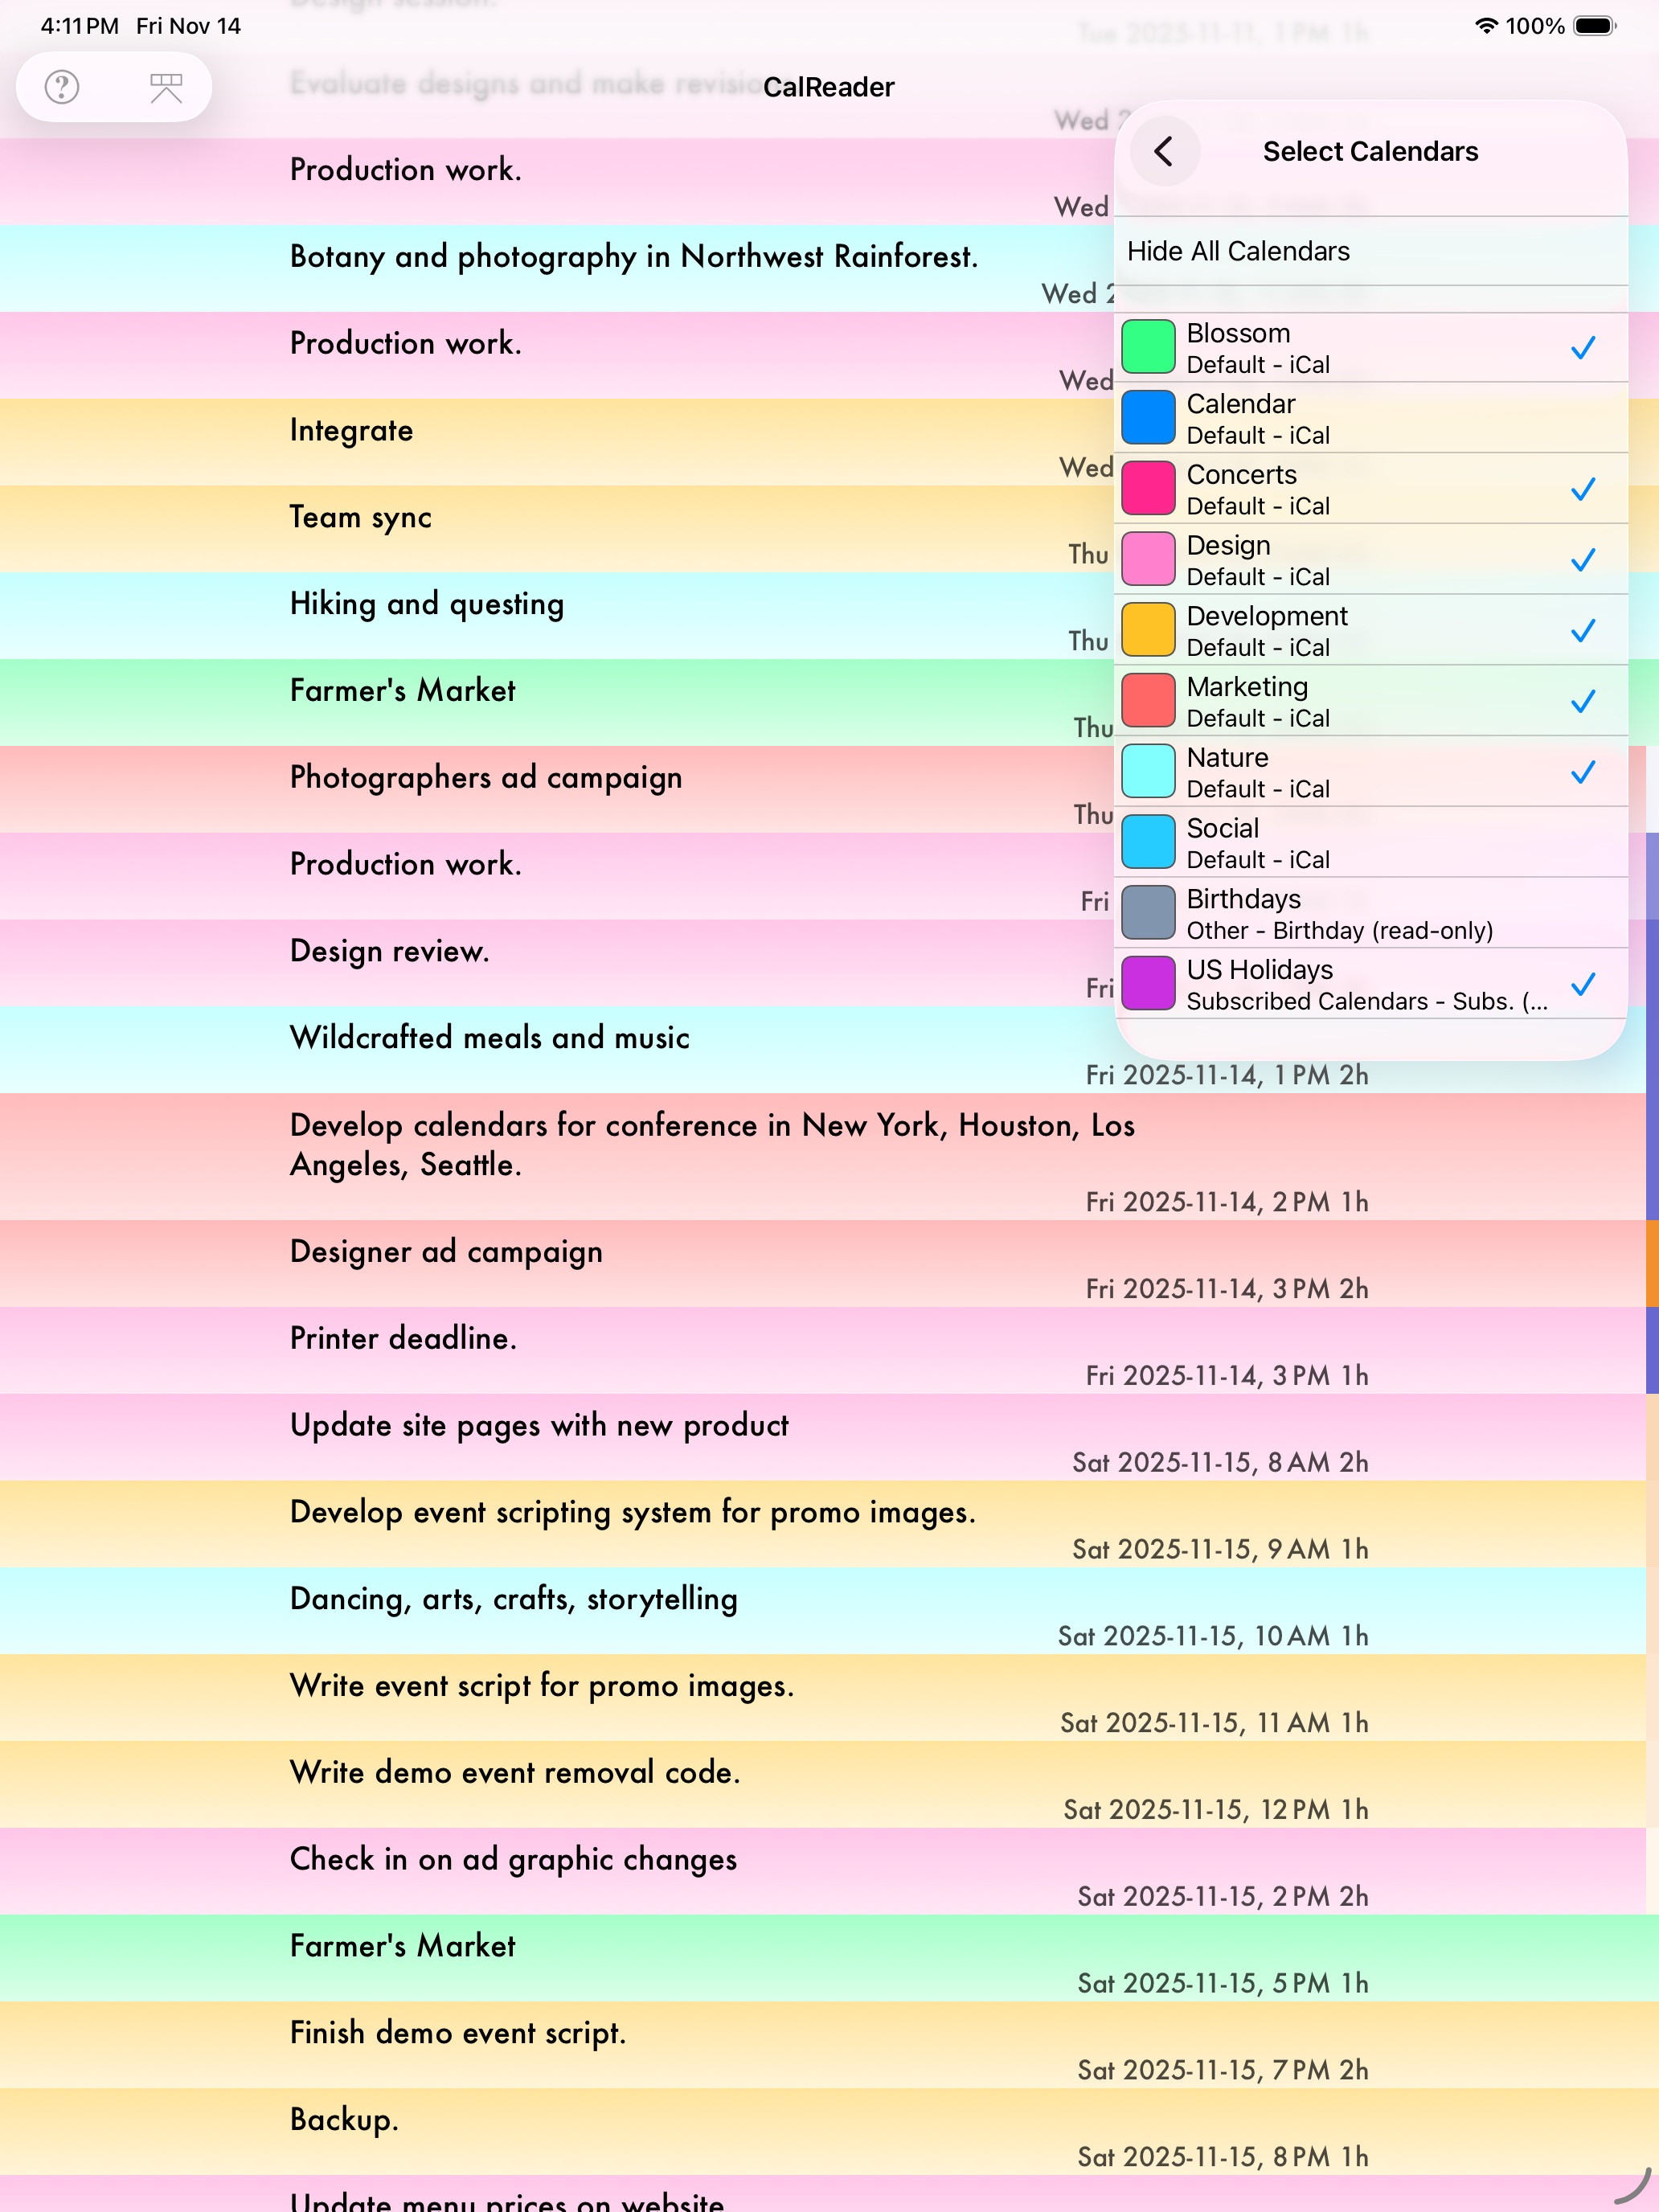Tap the Sat 2025-11-15, 8 AM 2h timestamp
The height and width of the screenshot is (2212, 1659).
click(x=1220, y=1463)
